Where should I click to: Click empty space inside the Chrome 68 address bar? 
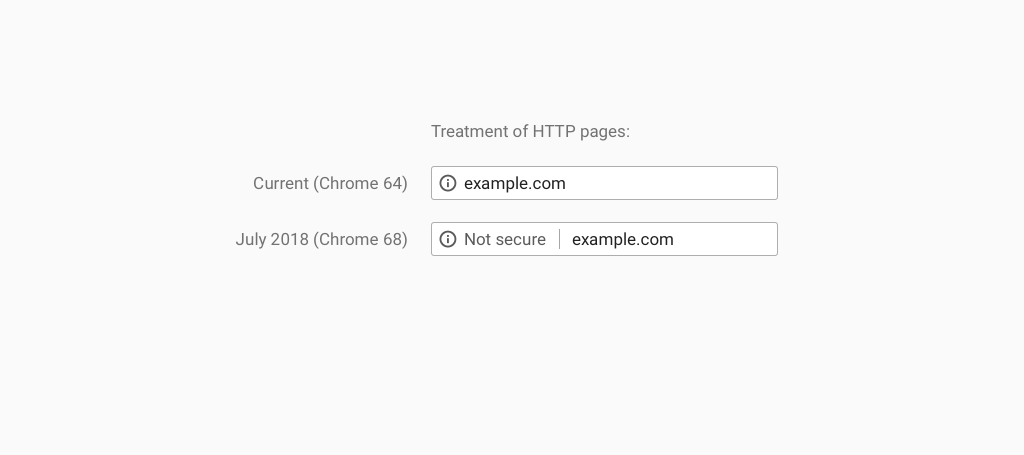coord(730,239)
